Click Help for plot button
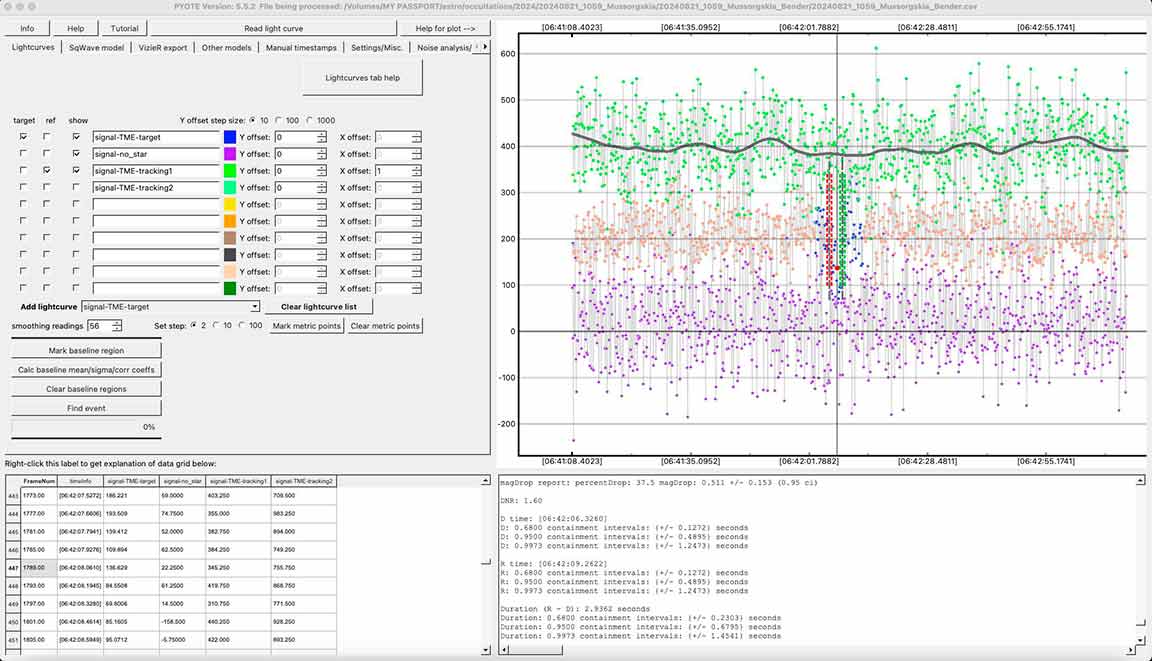This screenshot has width=1152, height=661. (445, 29)
